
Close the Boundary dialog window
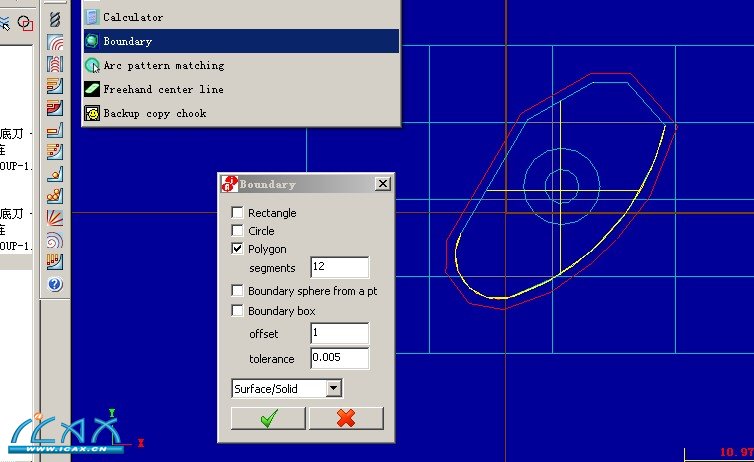coord(383,184)
